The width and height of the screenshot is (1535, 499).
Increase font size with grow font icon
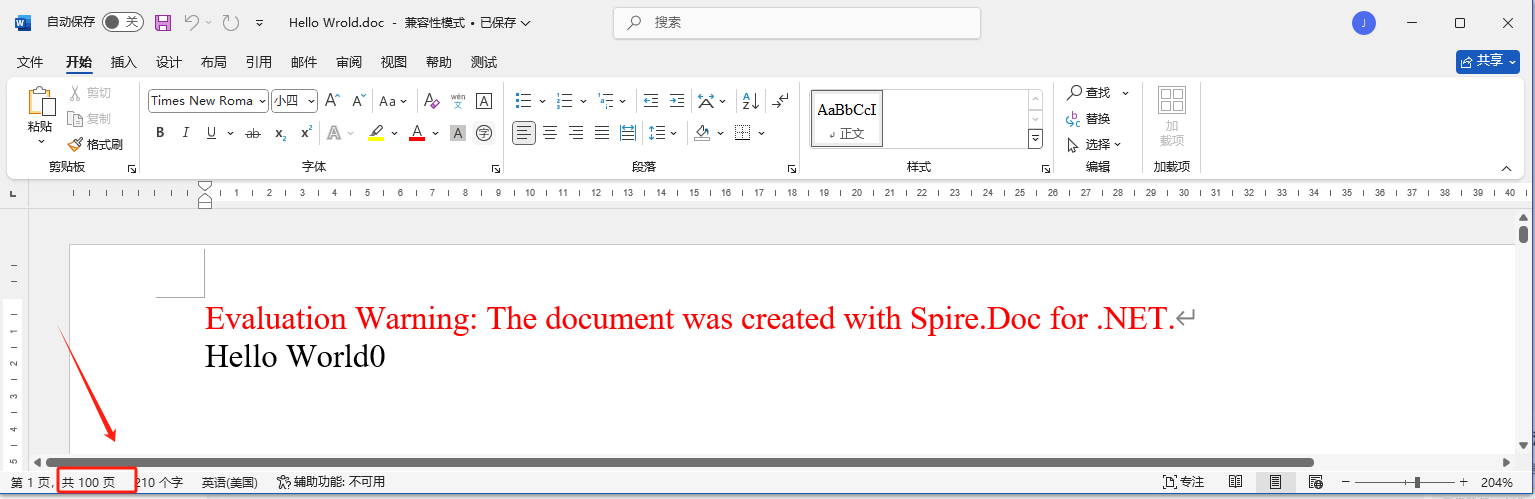[x=333, y=101]
